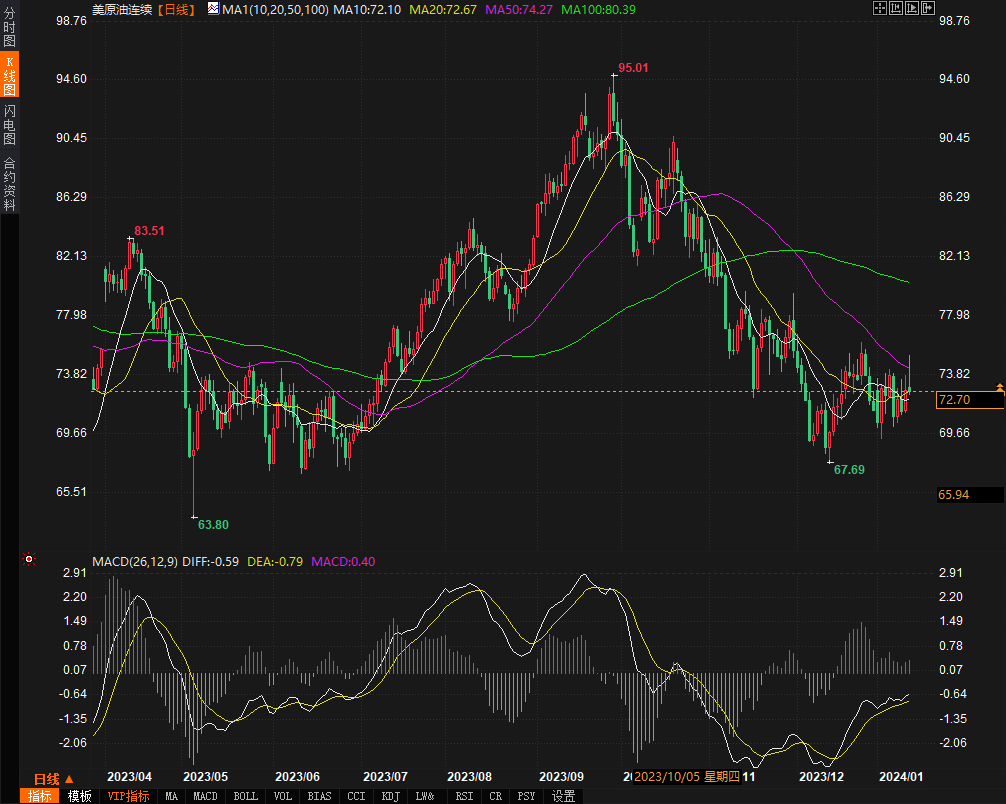The height and width of the screenshot is (804, 1006).
Task: Select the K线图 side tab
Action: 10,76
